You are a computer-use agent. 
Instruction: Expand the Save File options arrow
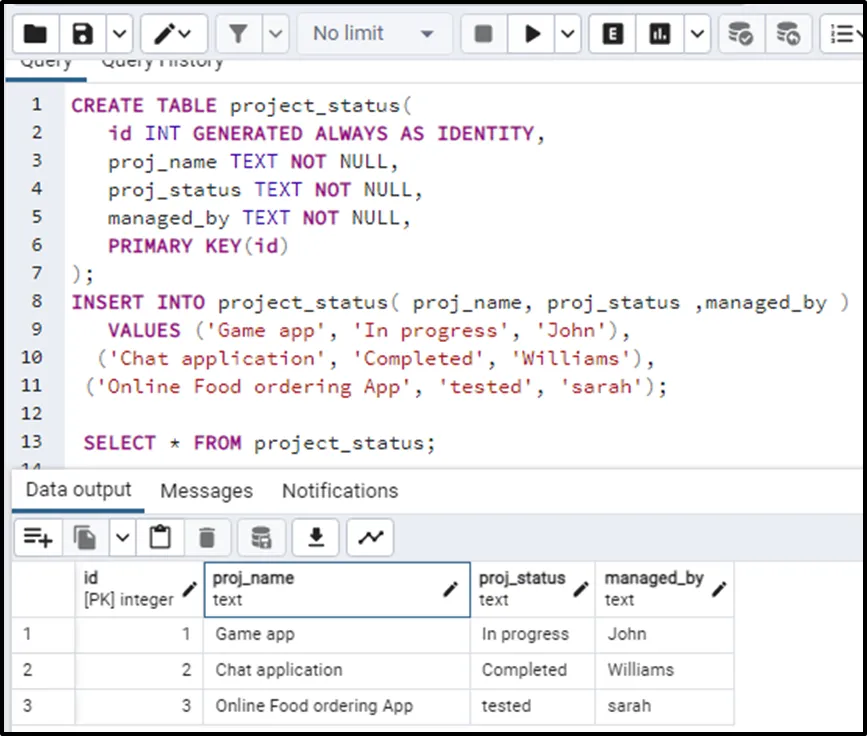118,34
